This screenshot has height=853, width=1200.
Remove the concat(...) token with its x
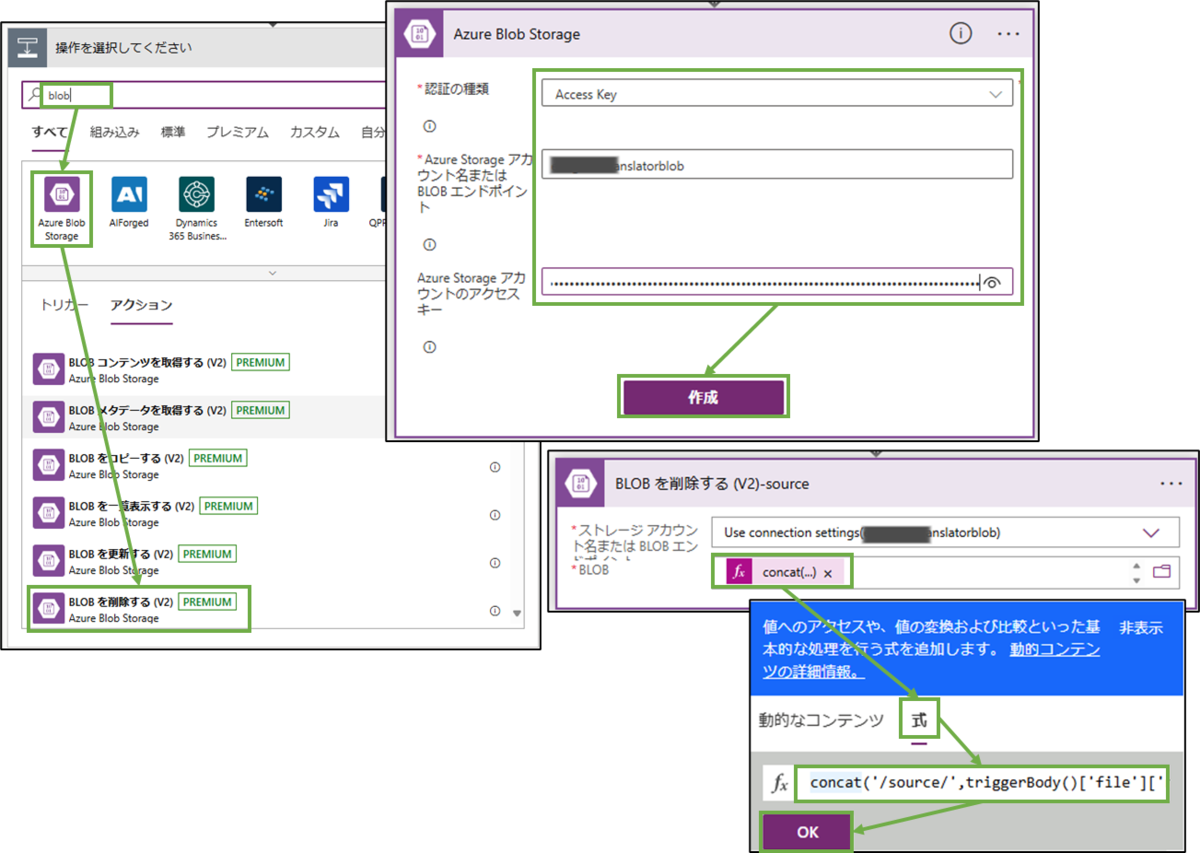pyautogui.click(x=828, y=574)
